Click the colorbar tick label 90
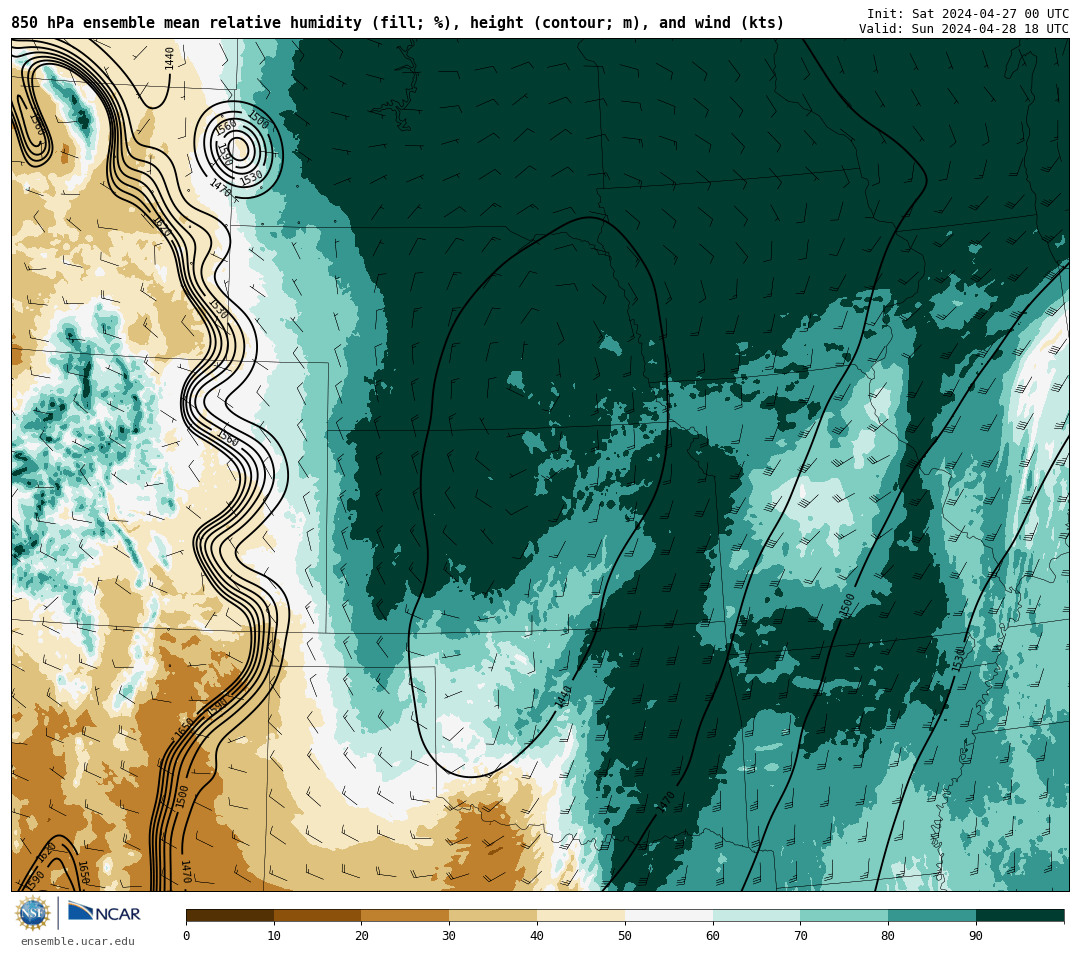 (976, 935)
